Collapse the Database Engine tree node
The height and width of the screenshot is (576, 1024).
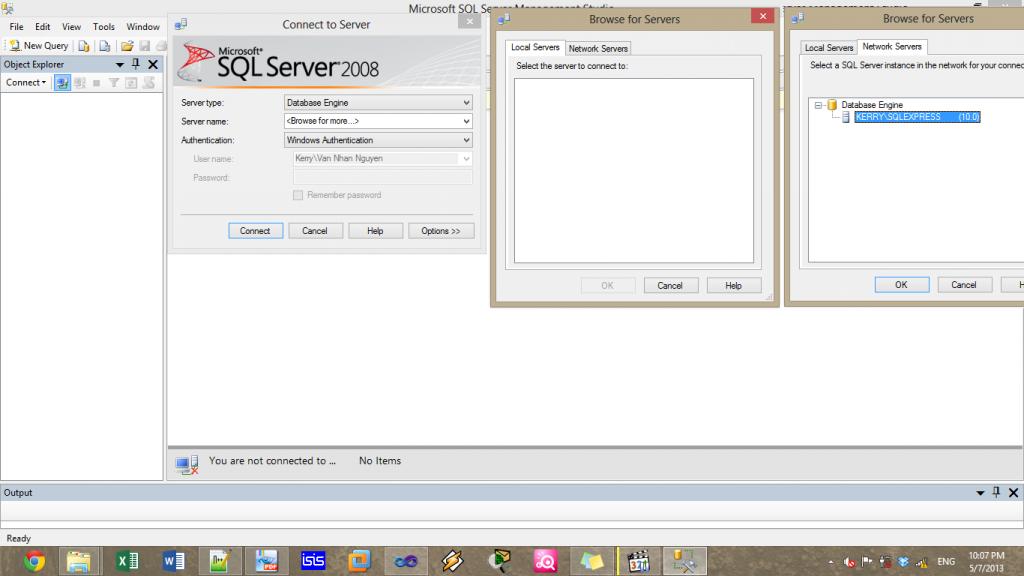pyautogui.click(x=818, y=104)
